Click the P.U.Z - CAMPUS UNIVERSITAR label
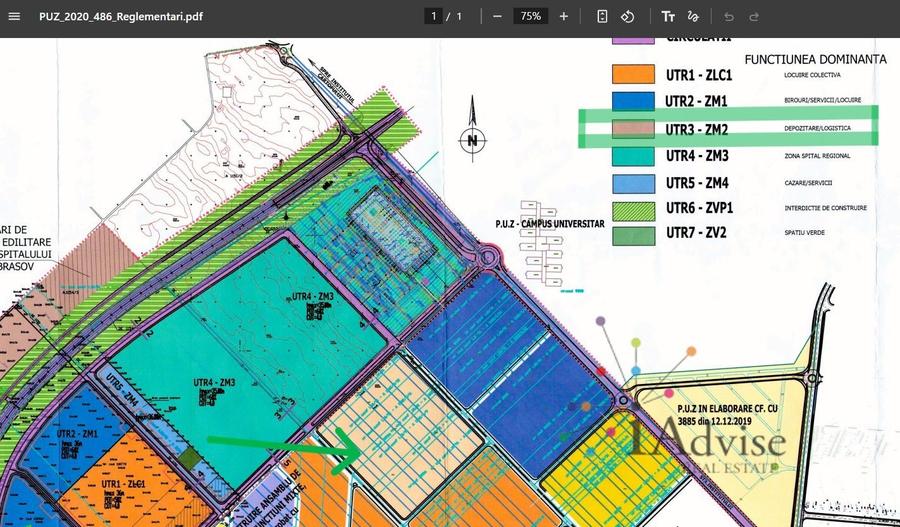Screen dimensions: 900x527 (x=550, y=224)
